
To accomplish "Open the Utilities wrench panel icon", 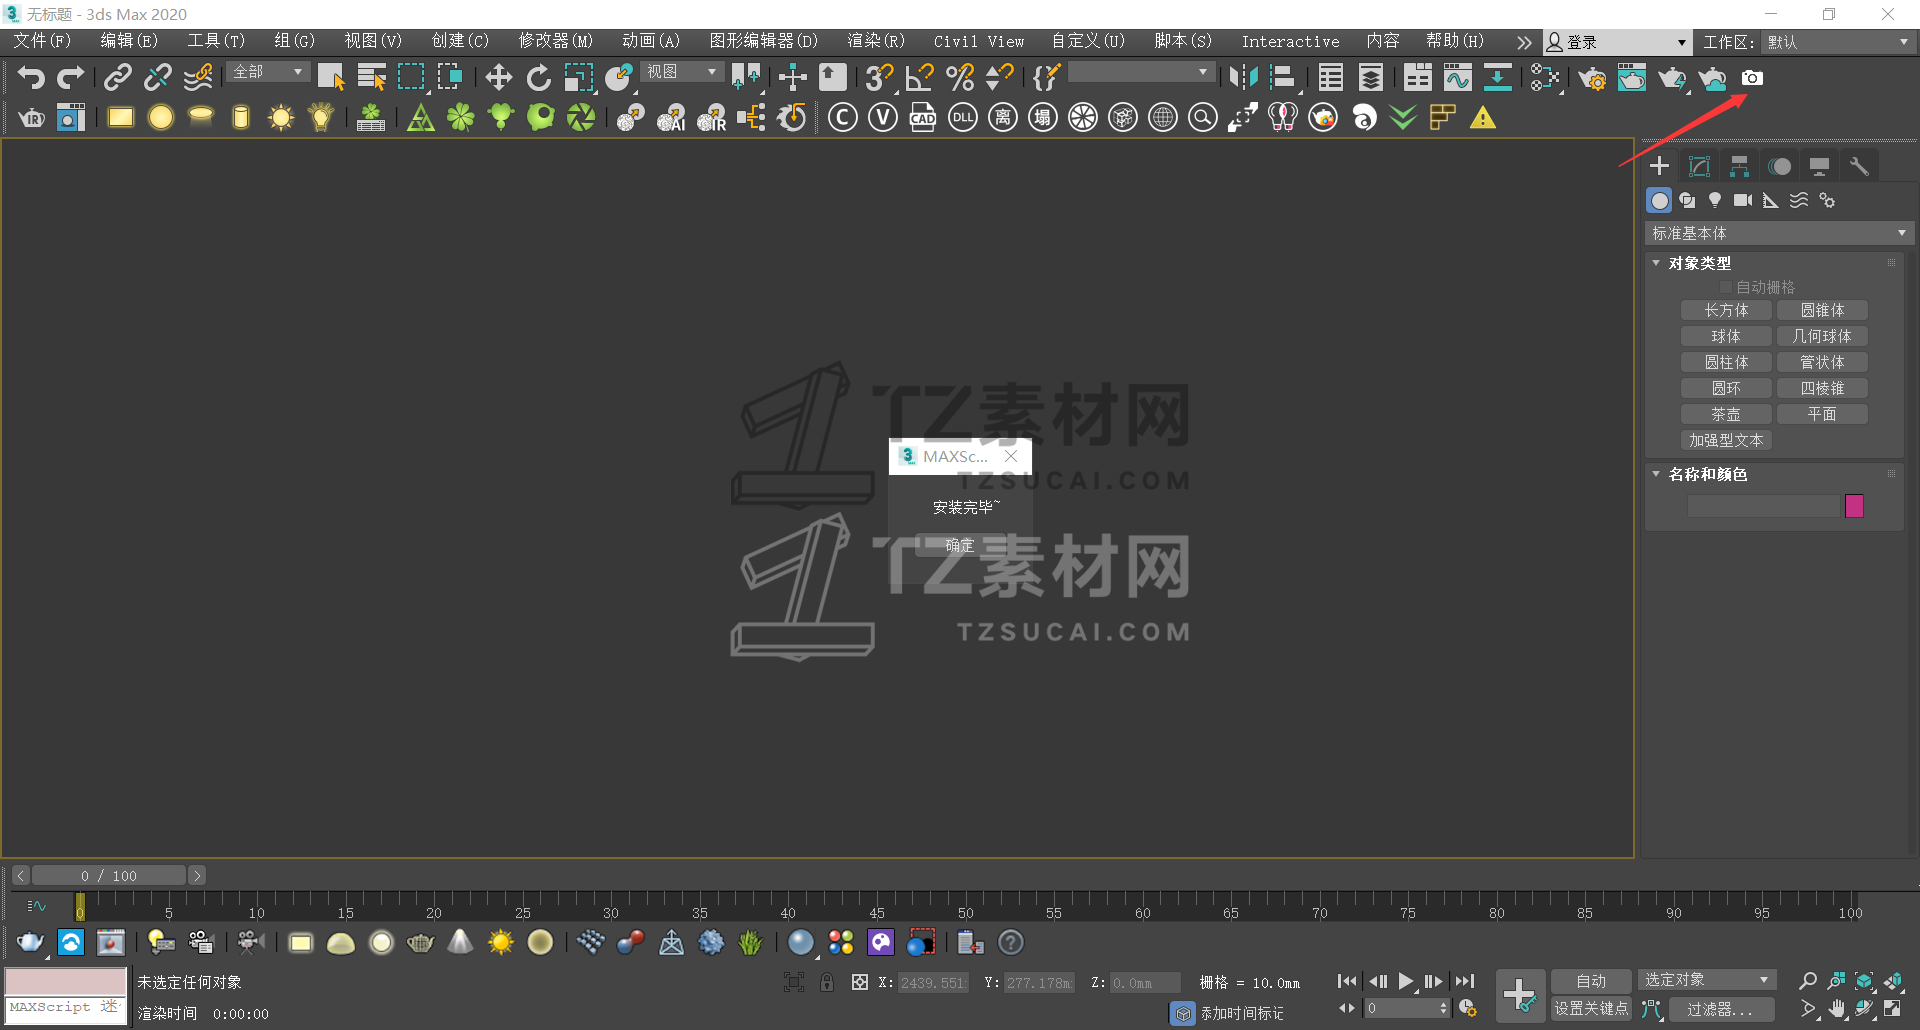I will coord(1859,166).
